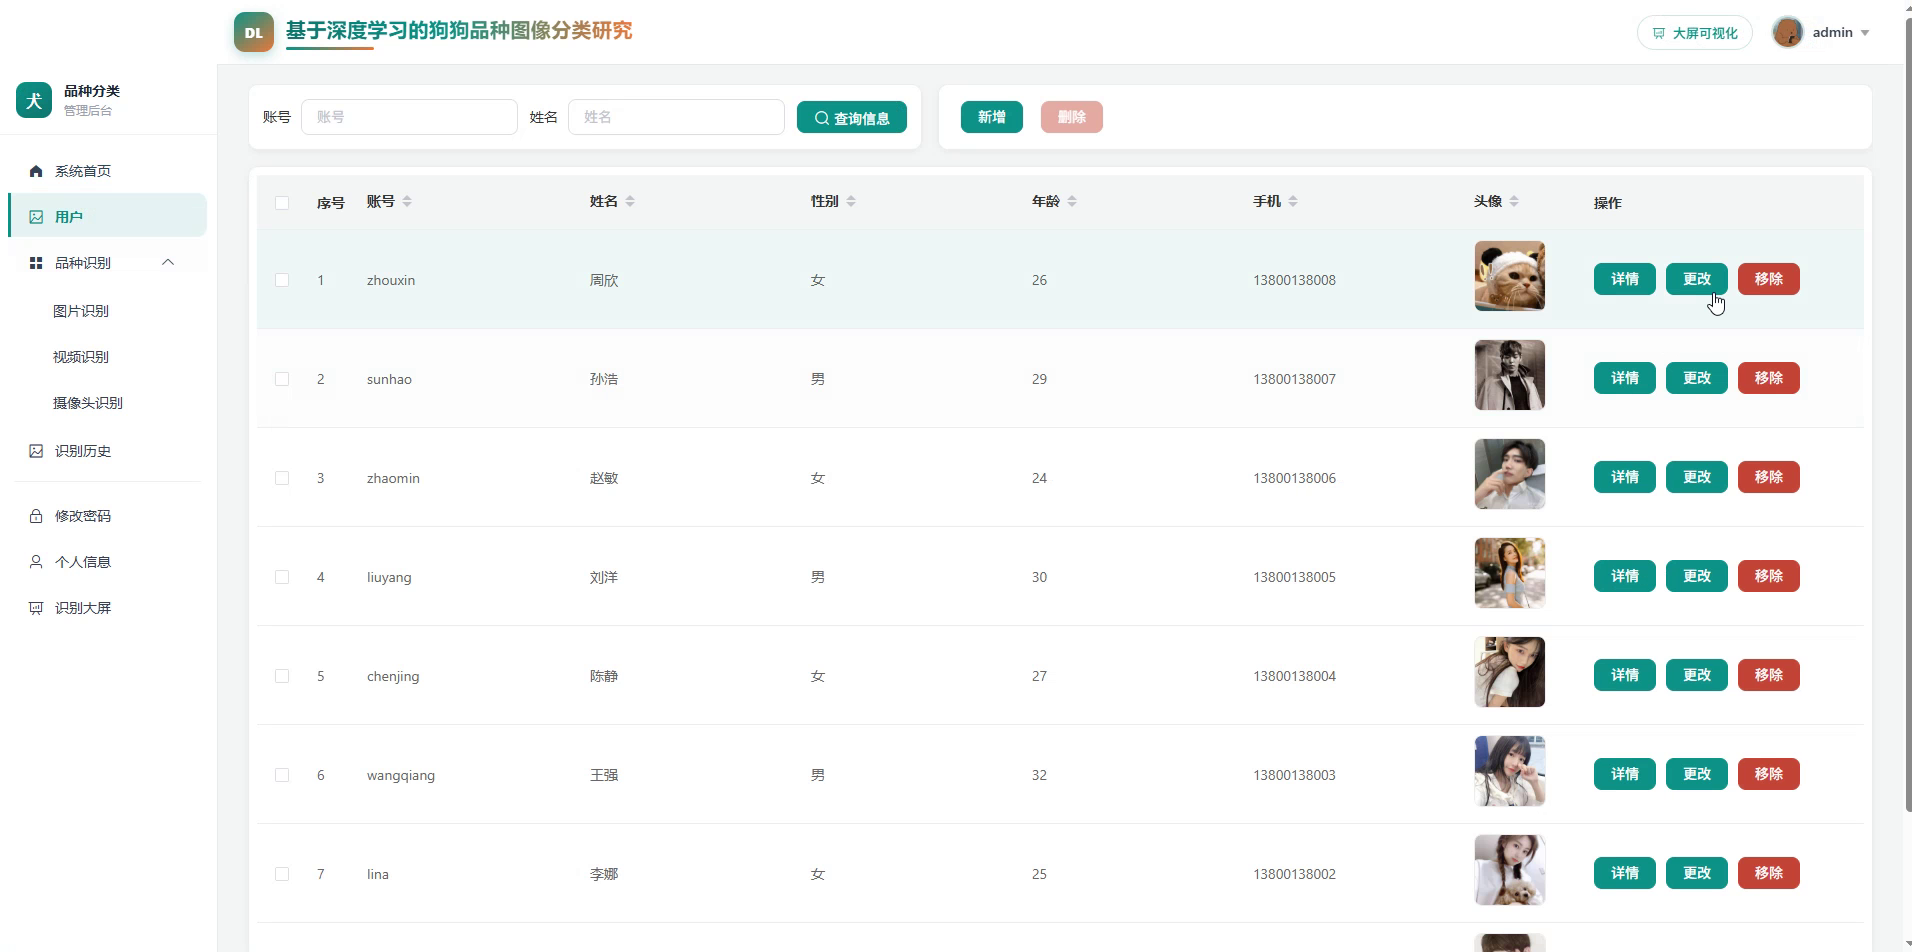Open 视频识别 in the sidebar
Image resolution: width=1912 pixels, height=952 pixels.
[x=81, y=357]
